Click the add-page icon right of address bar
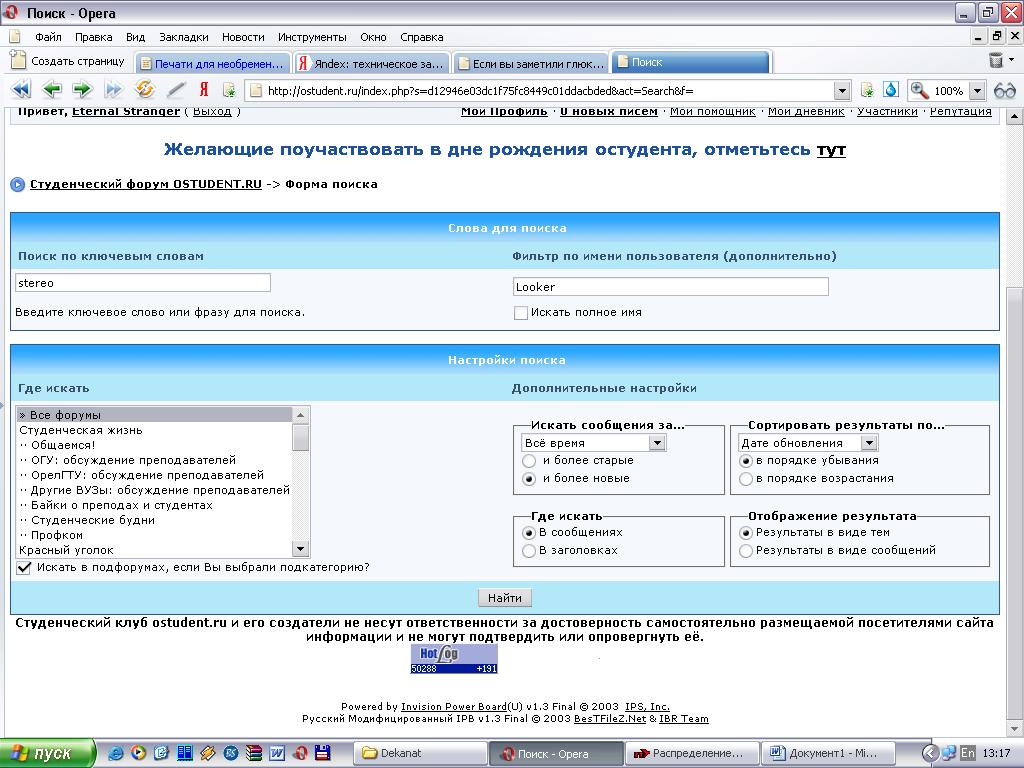Image resolution: width=1024 pixels, height=768 pixels. tap(867, 90)
